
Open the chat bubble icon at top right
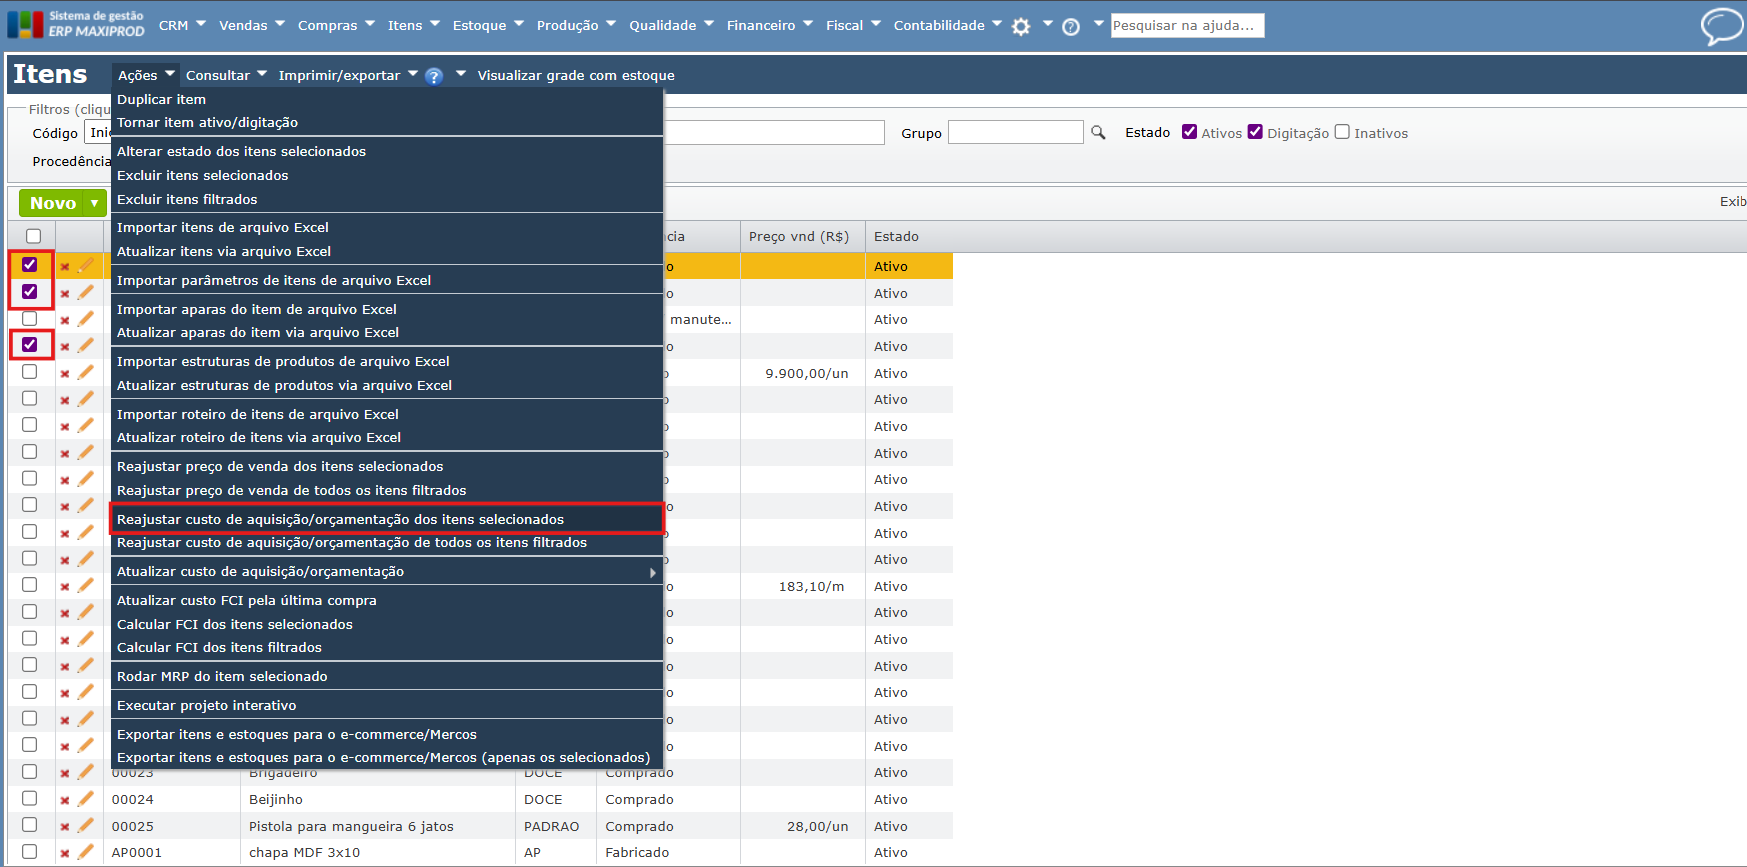tap(1721, 26)
